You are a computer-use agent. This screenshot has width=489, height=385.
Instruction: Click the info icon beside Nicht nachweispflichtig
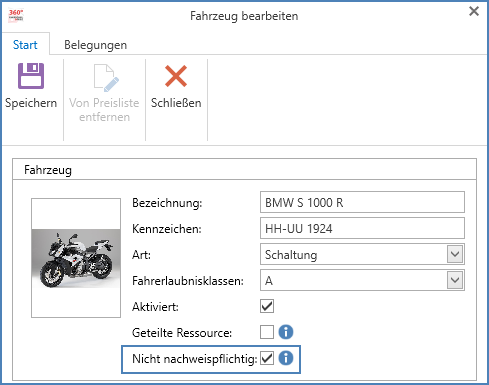286,358
